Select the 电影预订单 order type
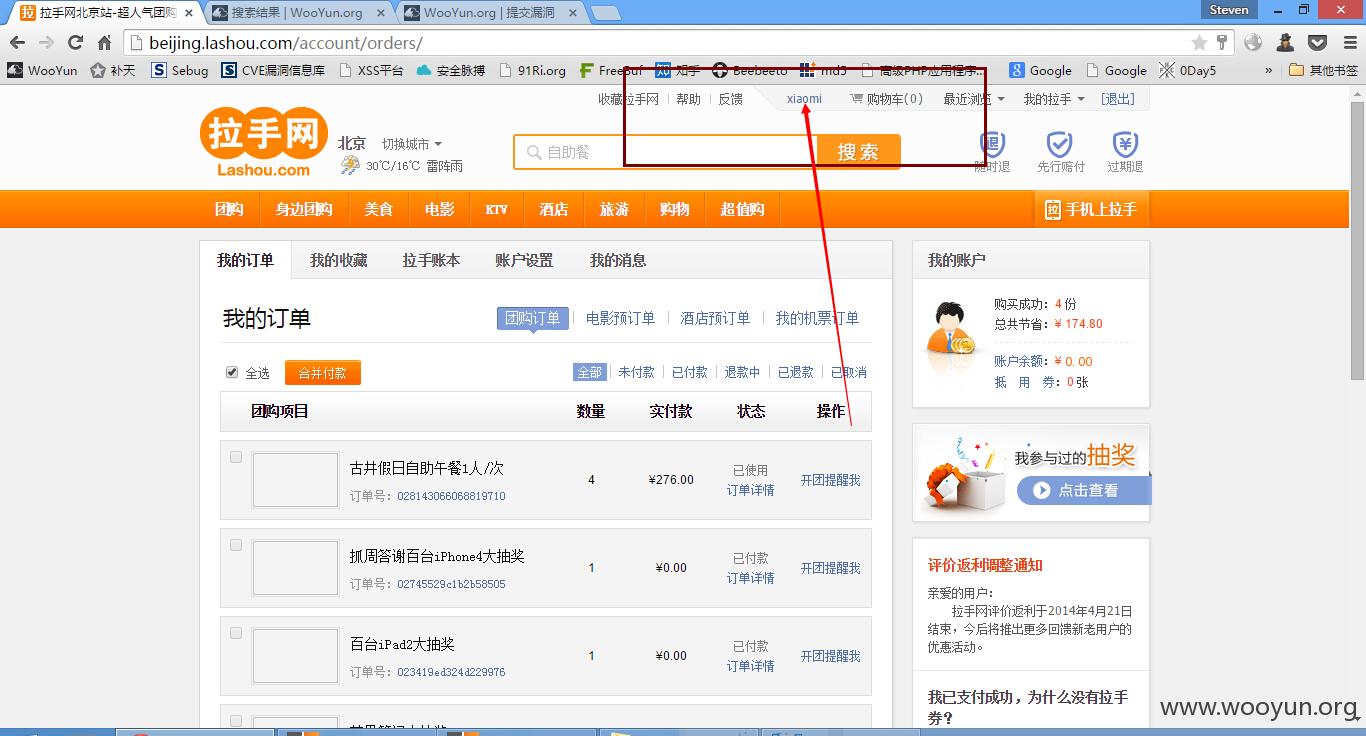1366x736 pixels. tap(620, 318)
